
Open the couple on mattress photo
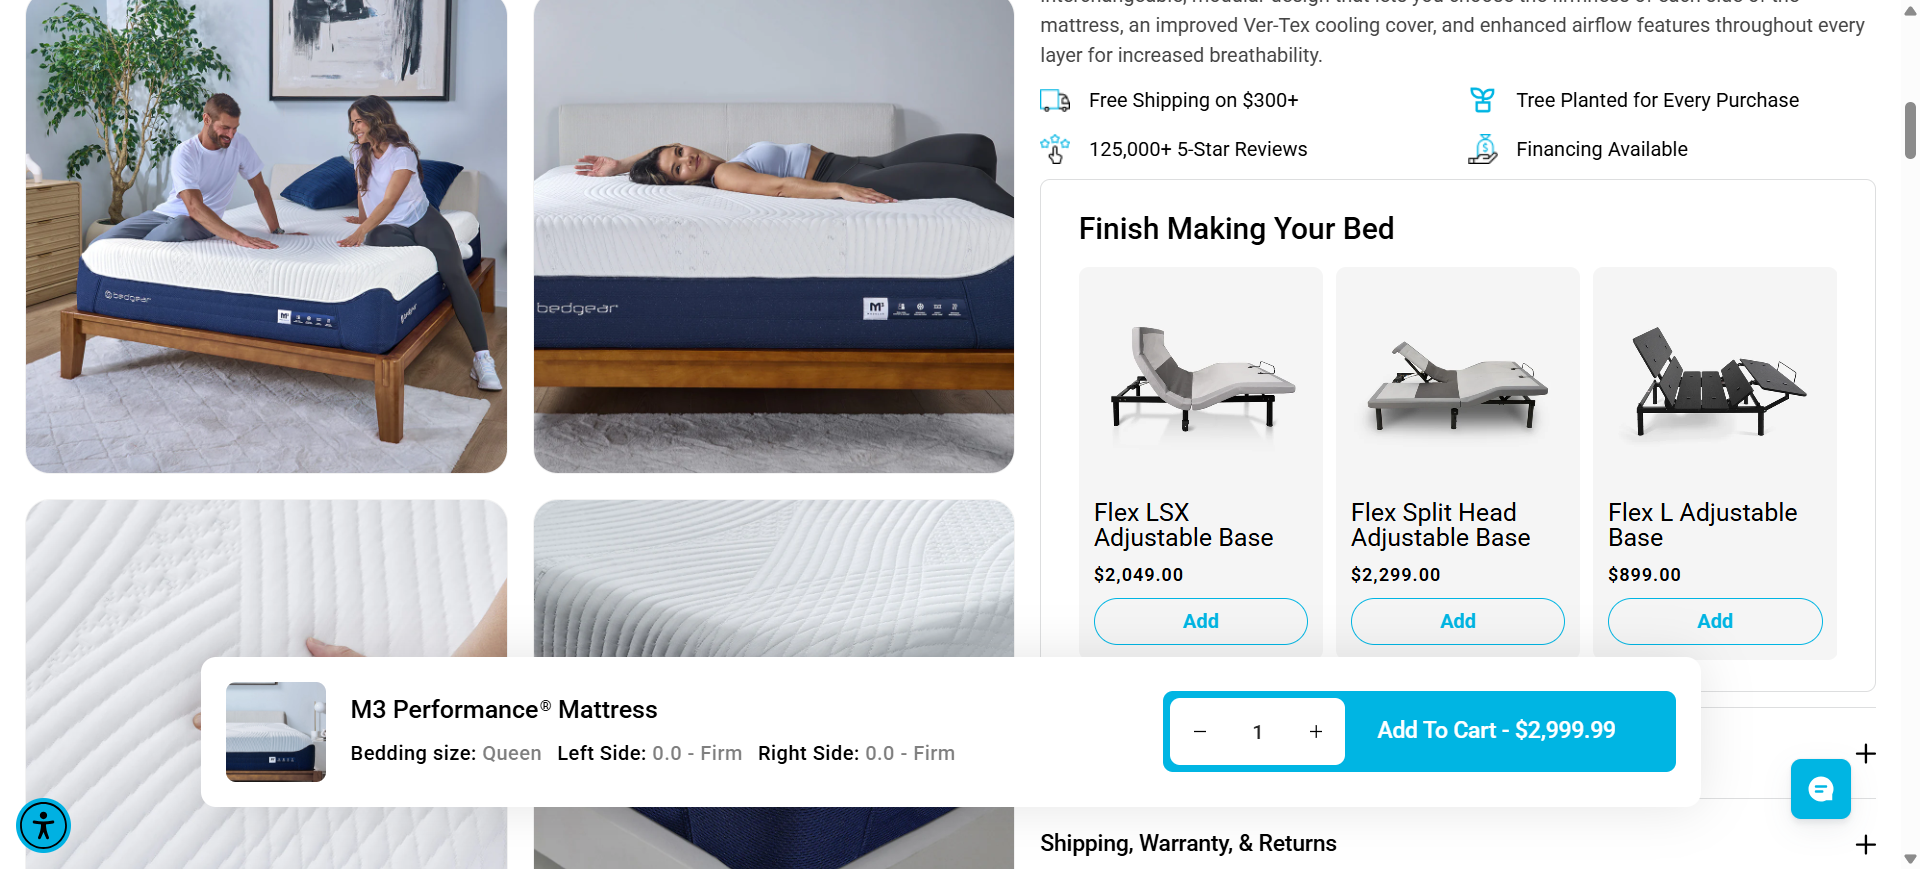pyautogui.click(x=266, y=236)
